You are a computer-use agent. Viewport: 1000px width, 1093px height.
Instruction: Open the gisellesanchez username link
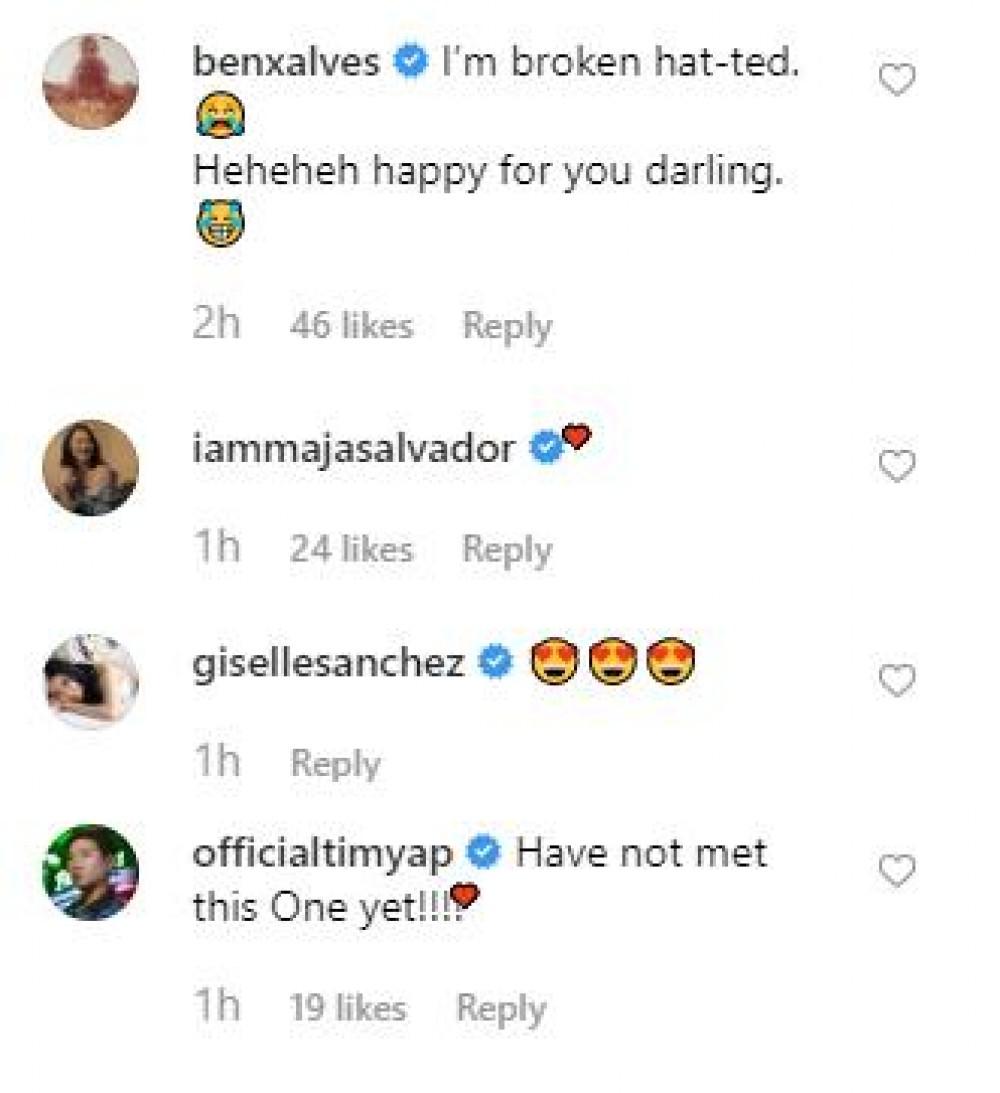(328, 663)
